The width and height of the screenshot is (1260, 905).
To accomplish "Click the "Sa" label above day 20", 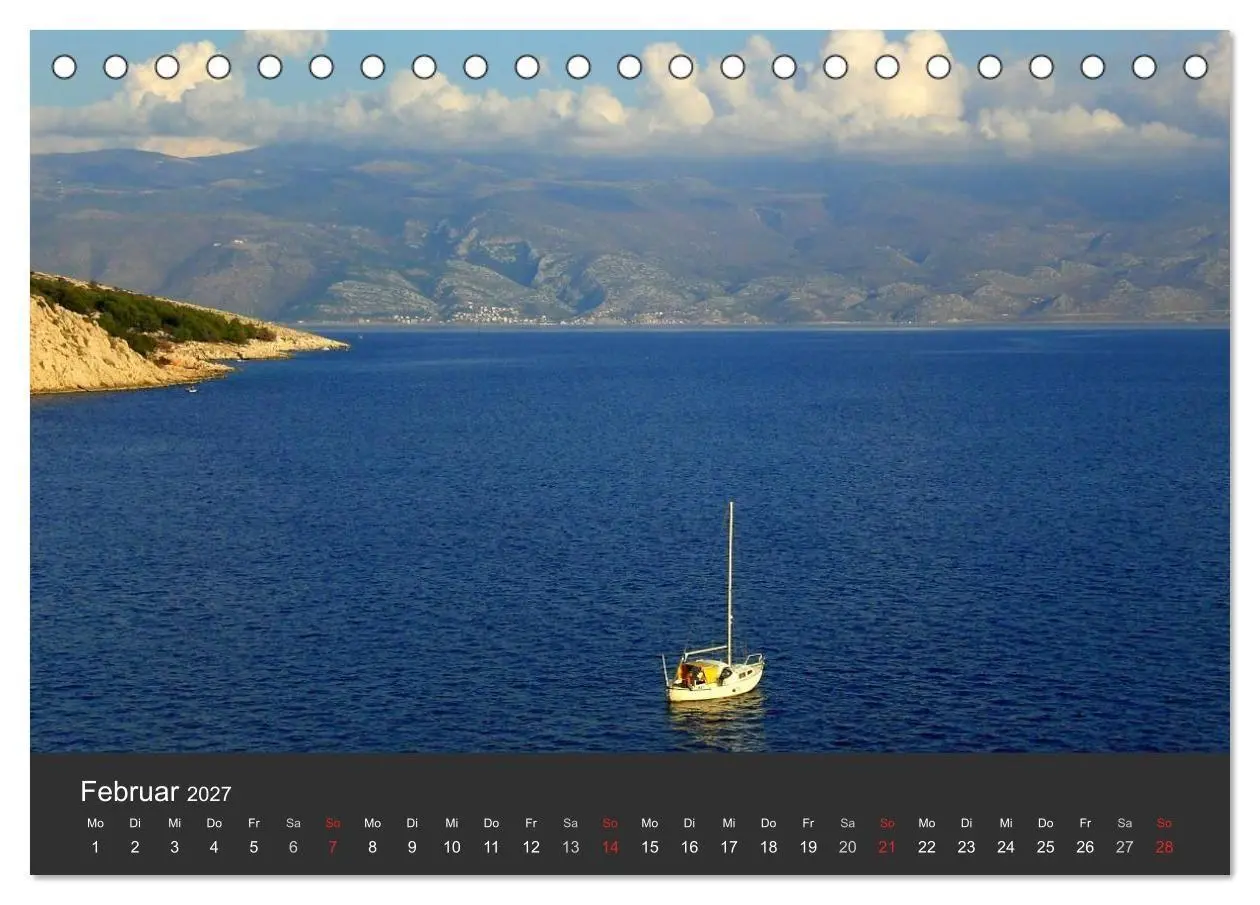I will [x=848, y=823].
